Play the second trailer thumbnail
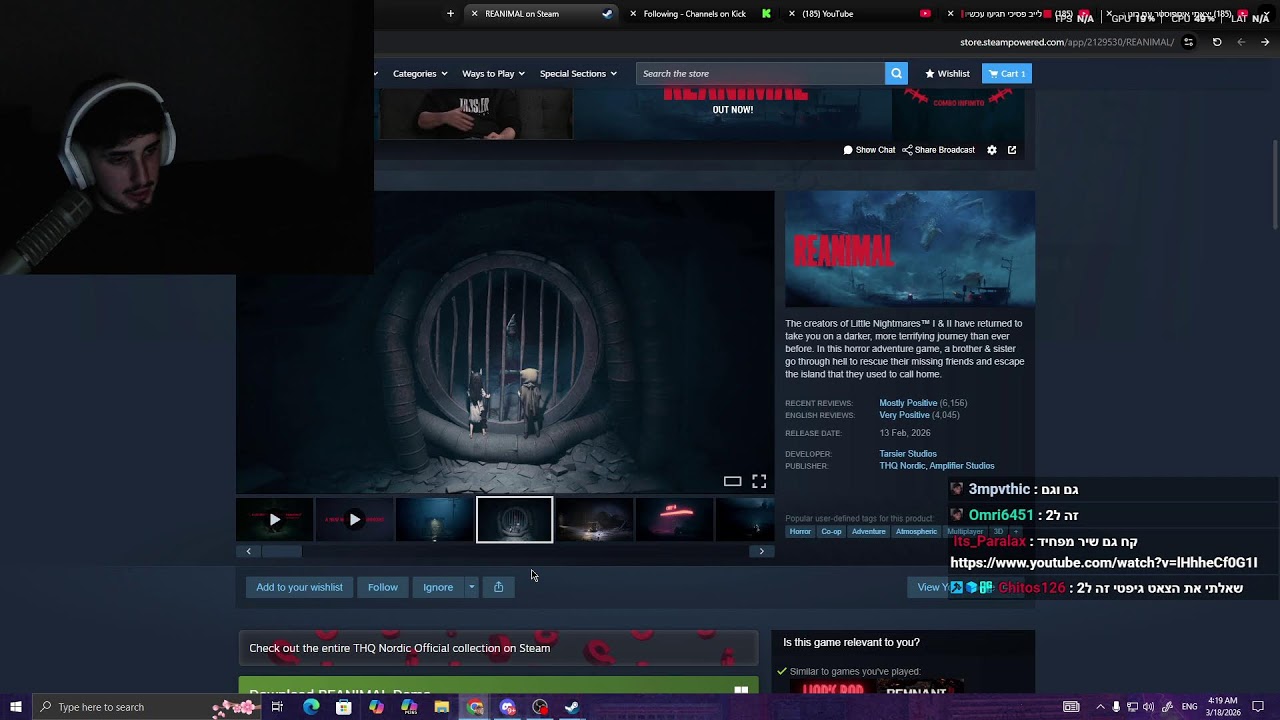The image size is (1280, 720). coord(355,520)
